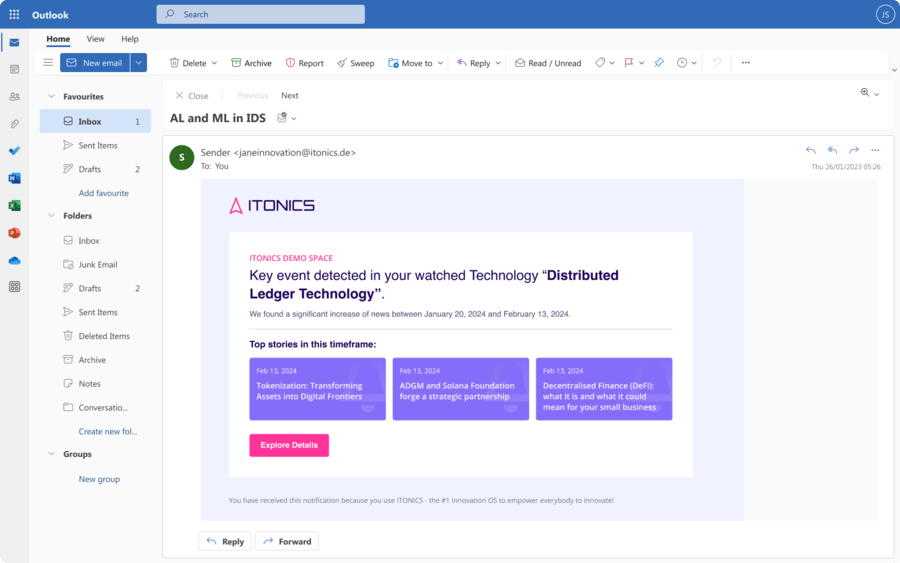This screenshot has height=563, width=900.
Task: Switch to the View tab
Action: 95,39
